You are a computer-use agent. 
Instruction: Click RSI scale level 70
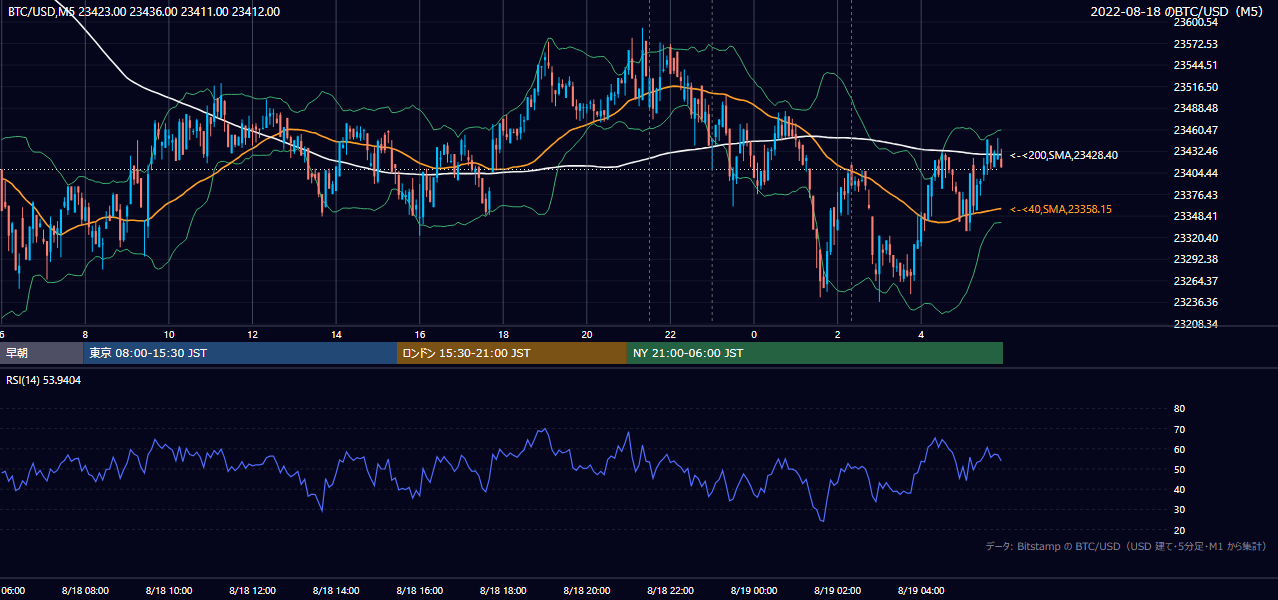click(1179, 429)
